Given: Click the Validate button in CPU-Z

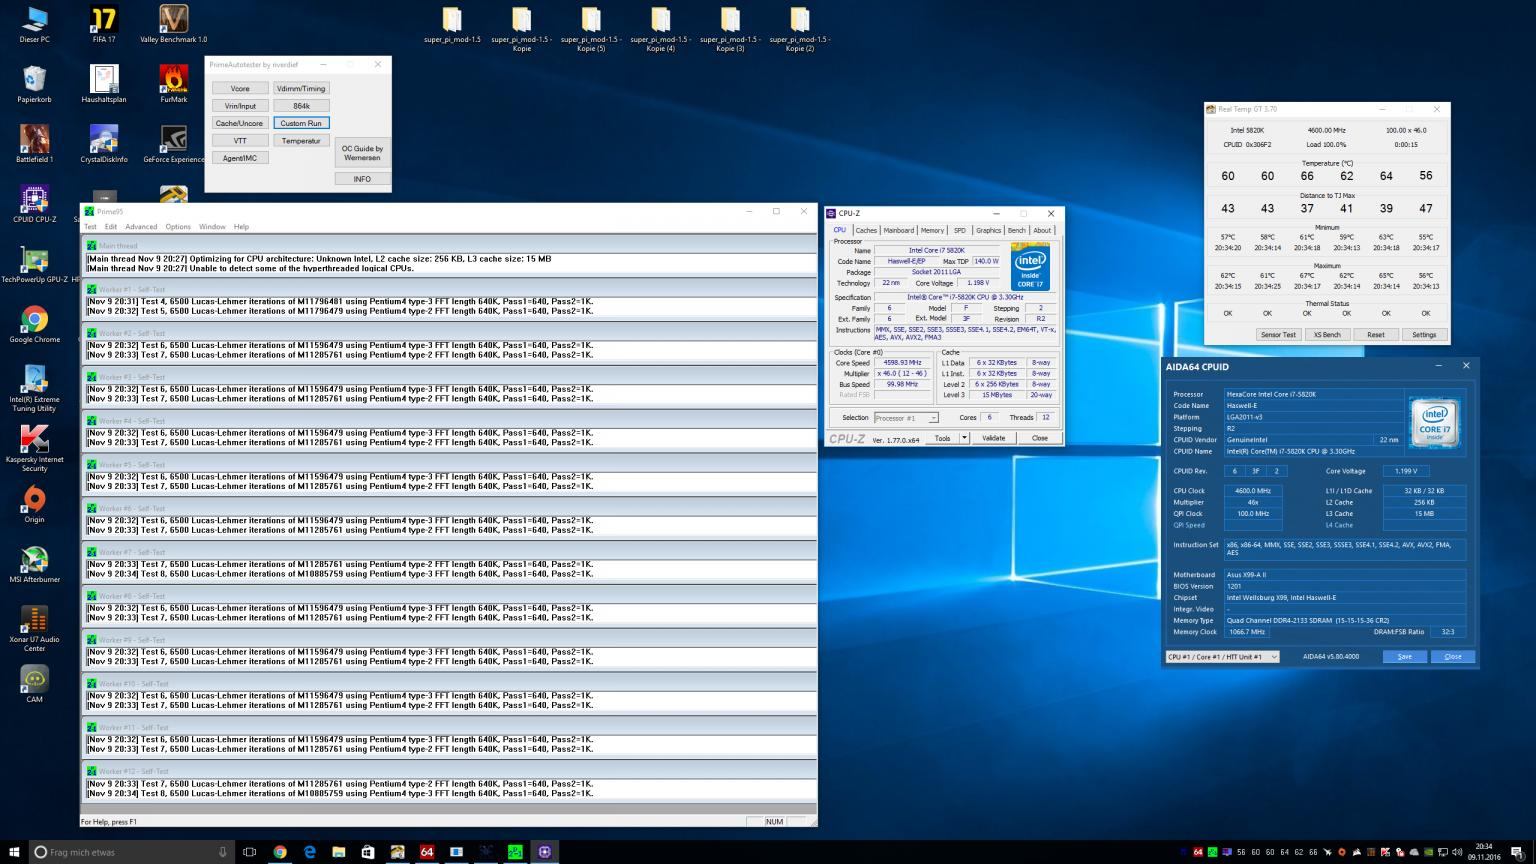Looking at the screenshot, I should (994, 438).
